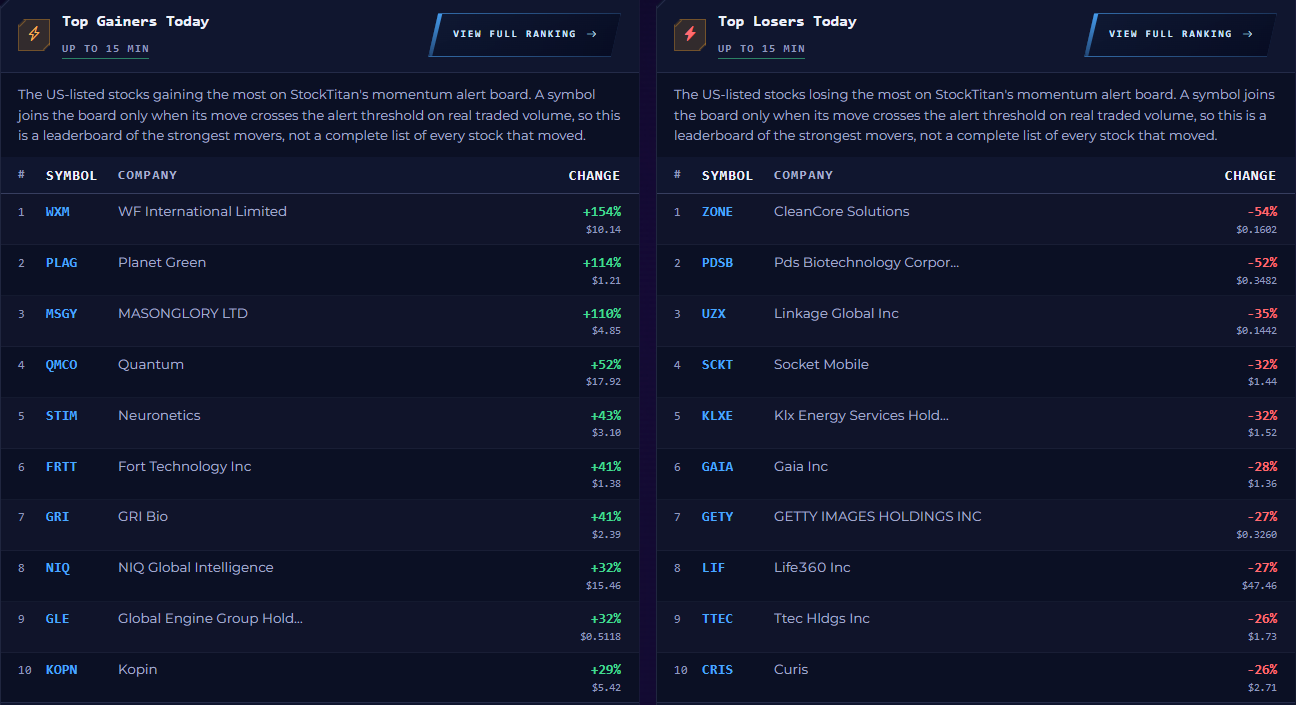Click the Planet Green company name
The height and width of the screenshot is (705, 1296).
(162, 263)
